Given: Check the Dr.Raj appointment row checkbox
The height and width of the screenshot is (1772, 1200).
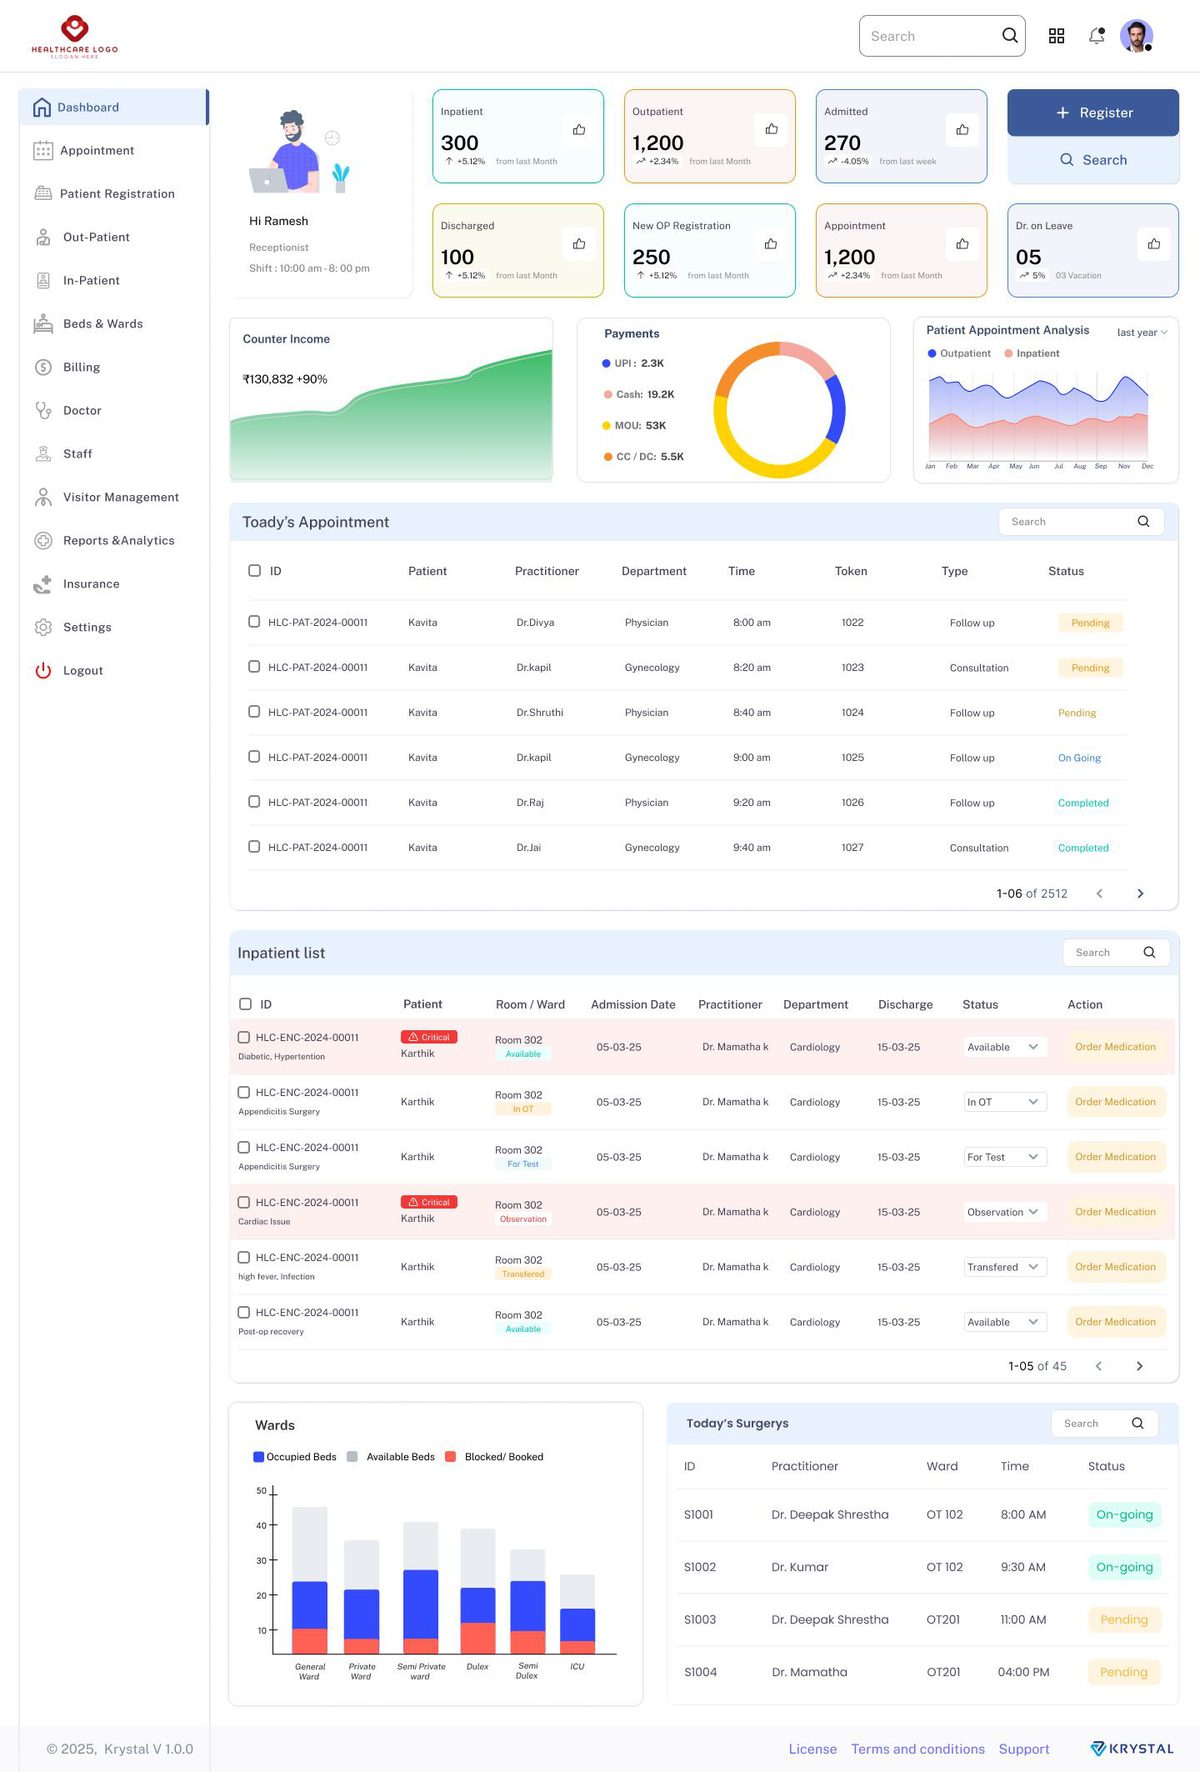Looking at the screenshot, I should 254,802.
